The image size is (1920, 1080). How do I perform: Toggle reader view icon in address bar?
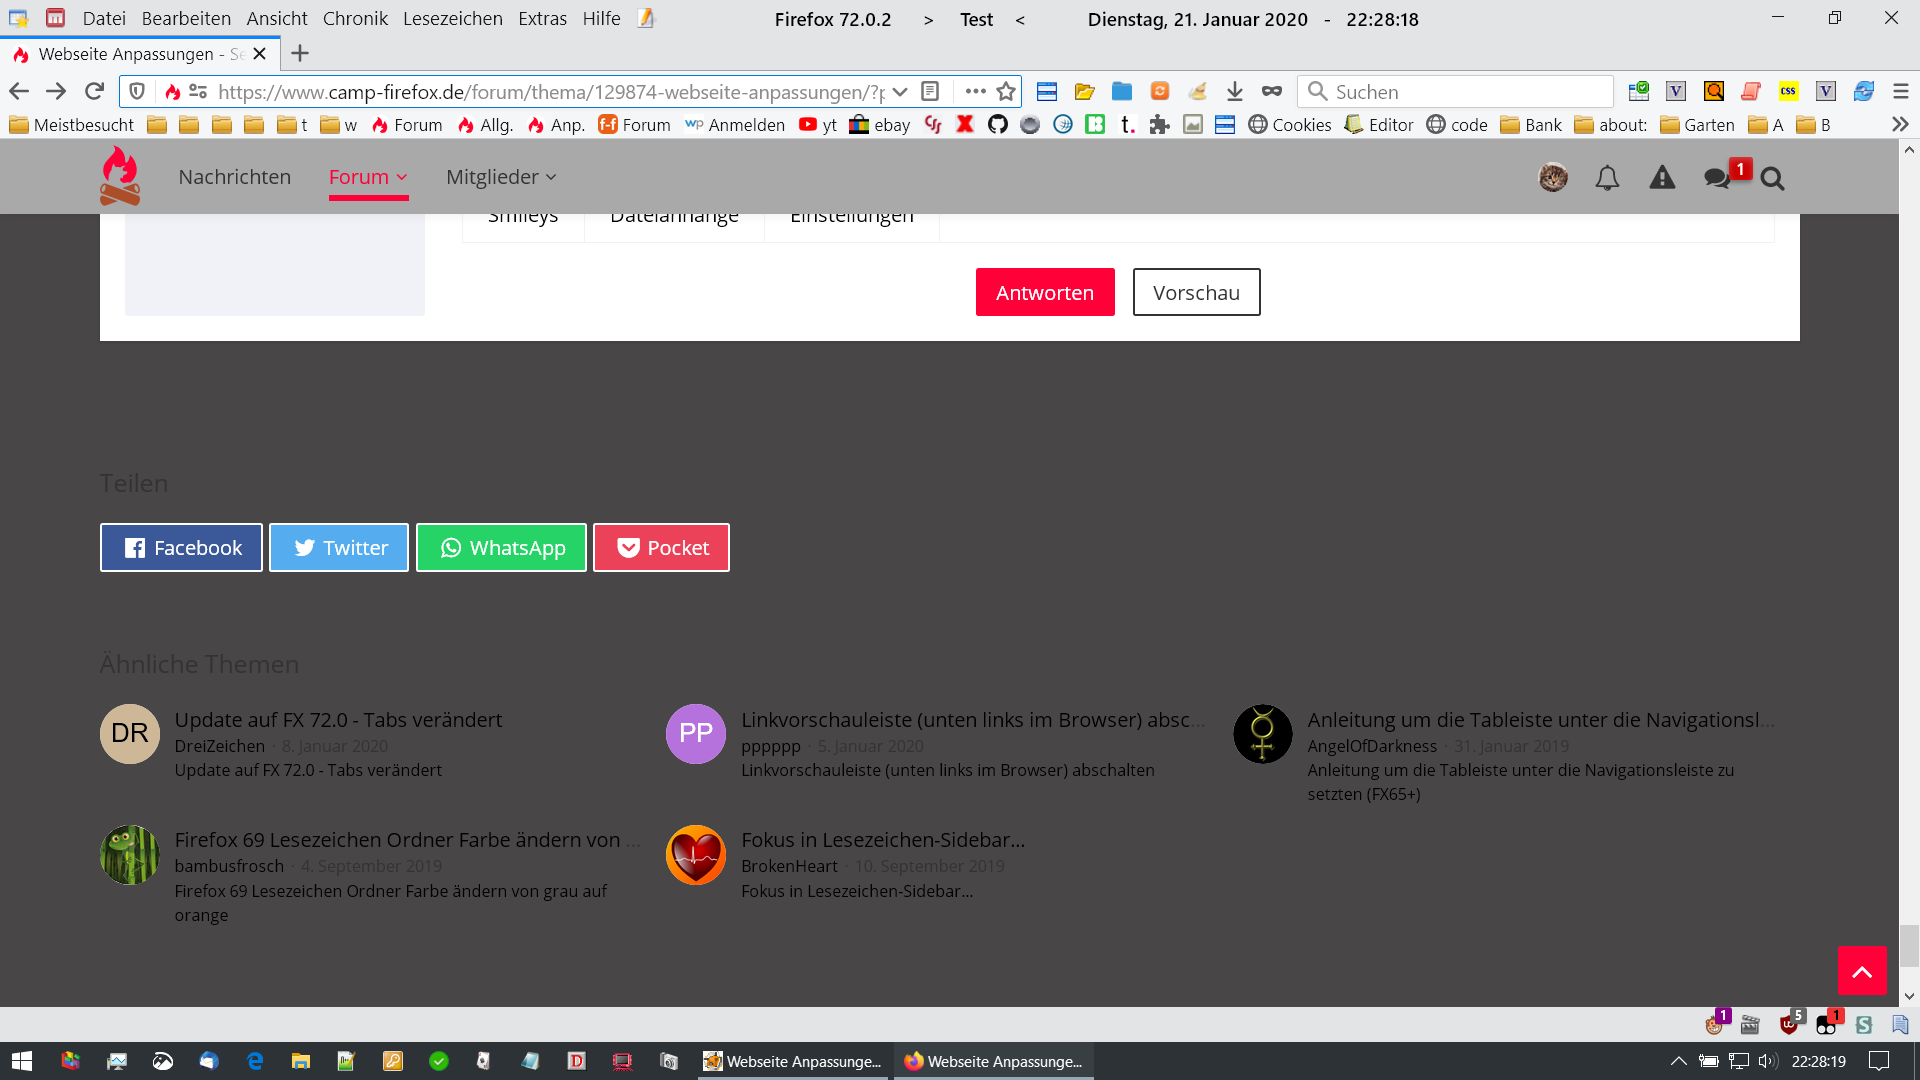click(x=930, y=91)
